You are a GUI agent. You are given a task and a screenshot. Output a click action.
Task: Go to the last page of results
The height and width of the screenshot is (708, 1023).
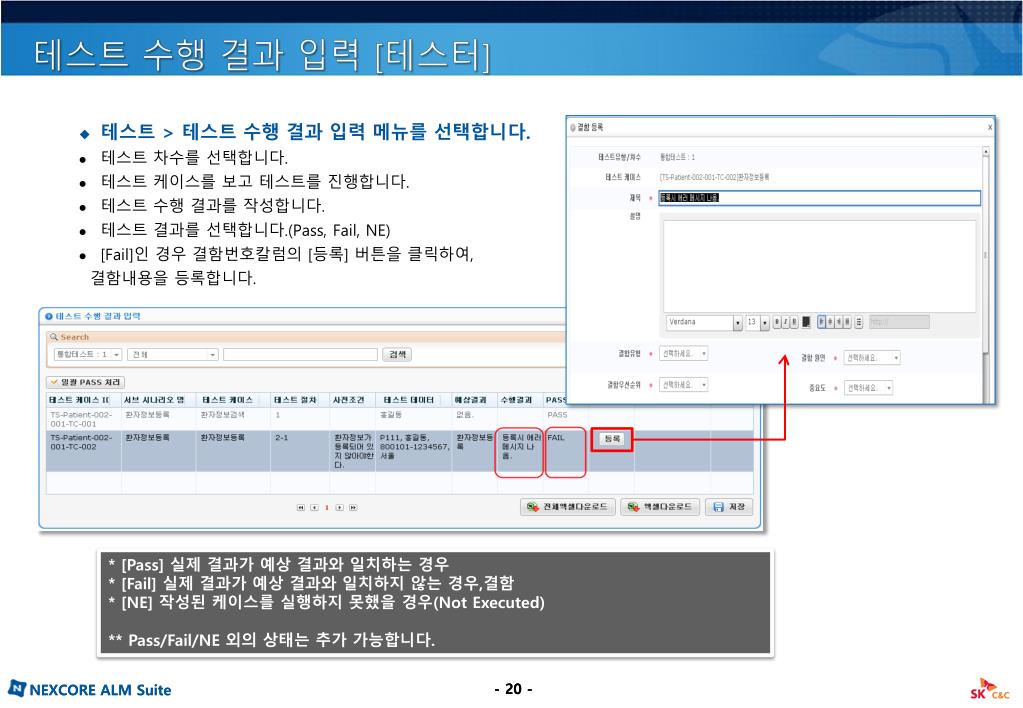[x=352, y=507]
